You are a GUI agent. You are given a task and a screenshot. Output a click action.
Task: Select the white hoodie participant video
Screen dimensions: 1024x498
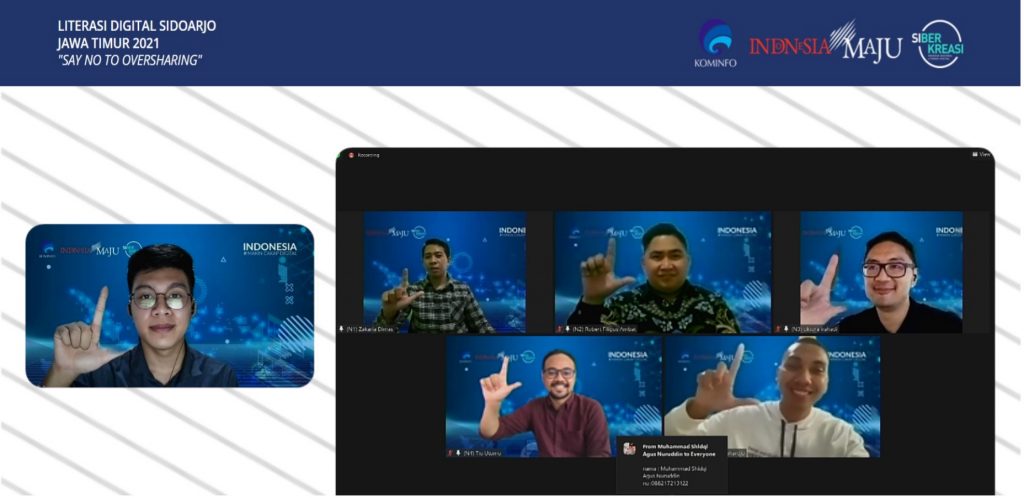(772, 396)
